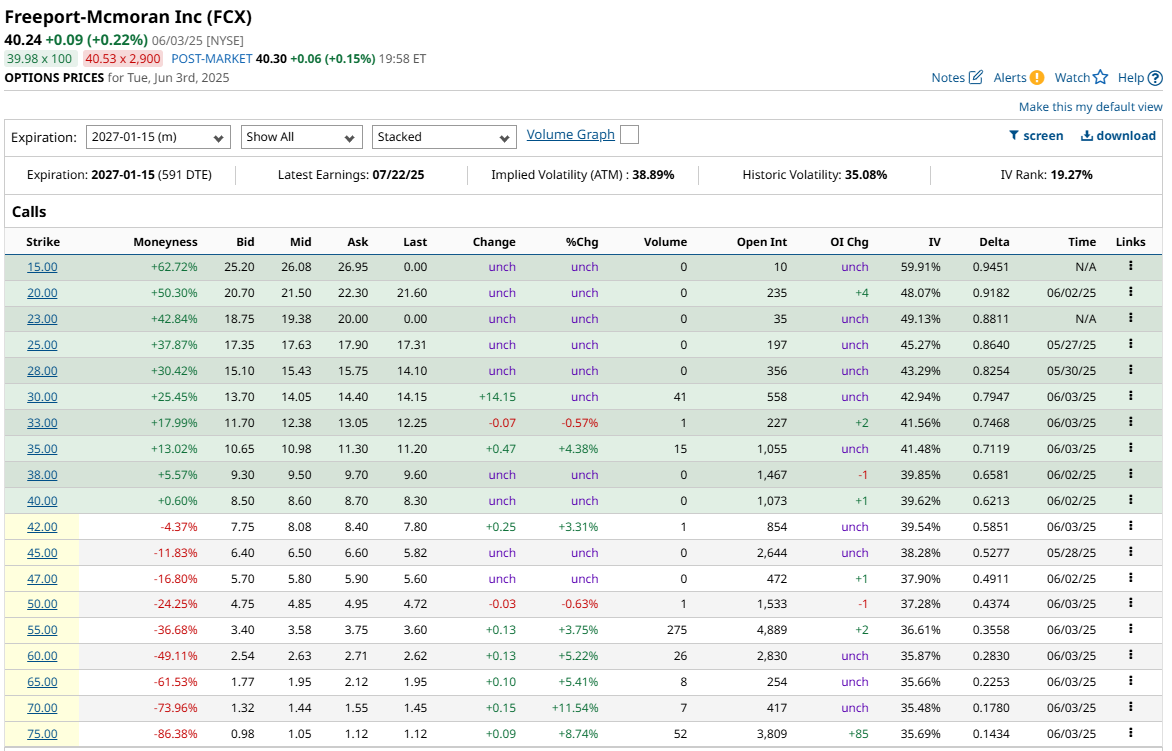Click the screen filter funnel icon
Screen dimensions: 1172x751
1014,135
